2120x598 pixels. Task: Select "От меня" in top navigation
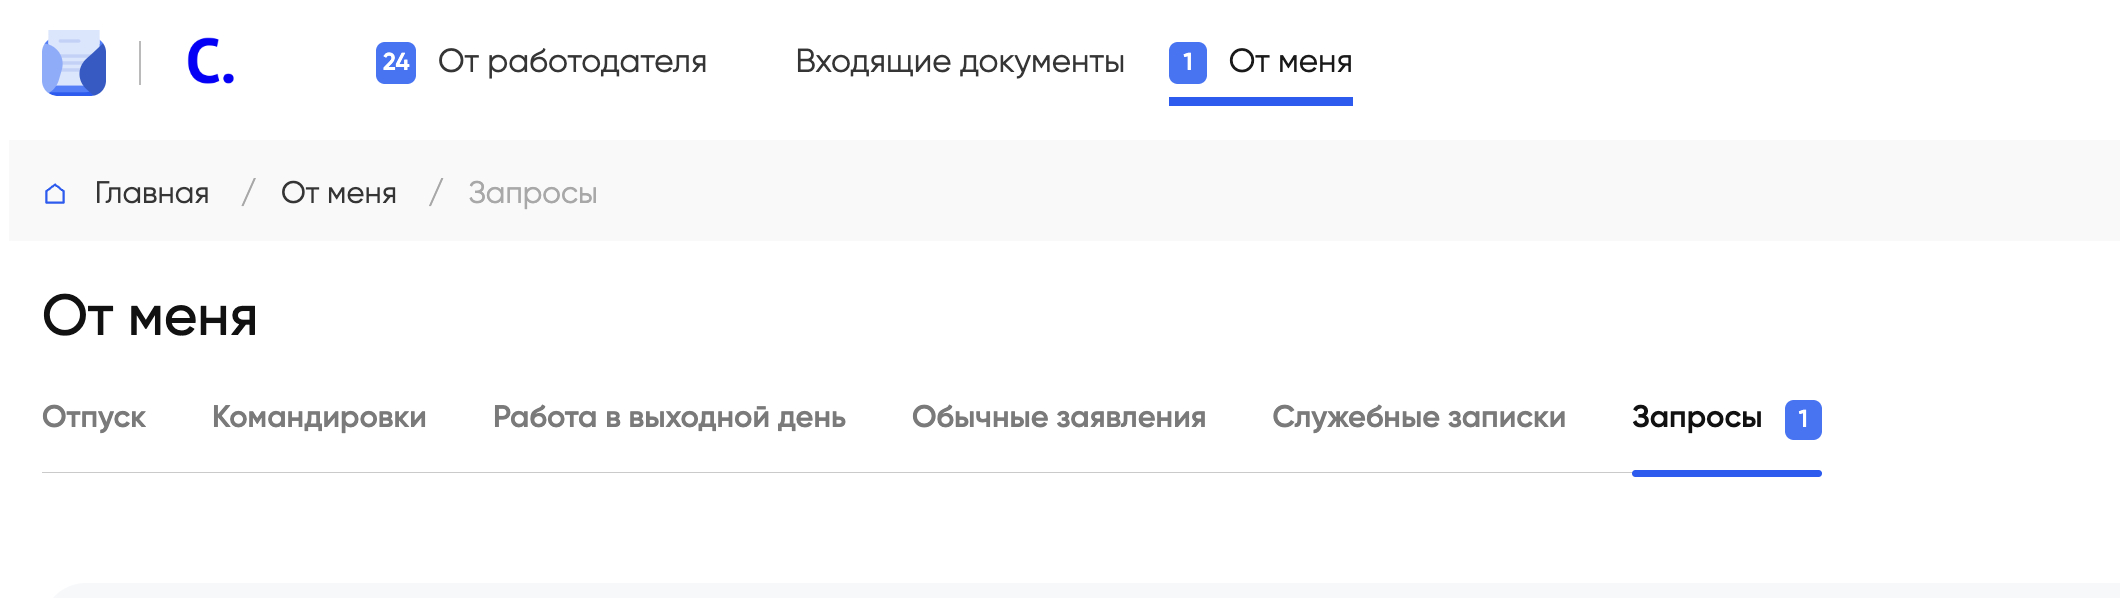coord(1290,62)
